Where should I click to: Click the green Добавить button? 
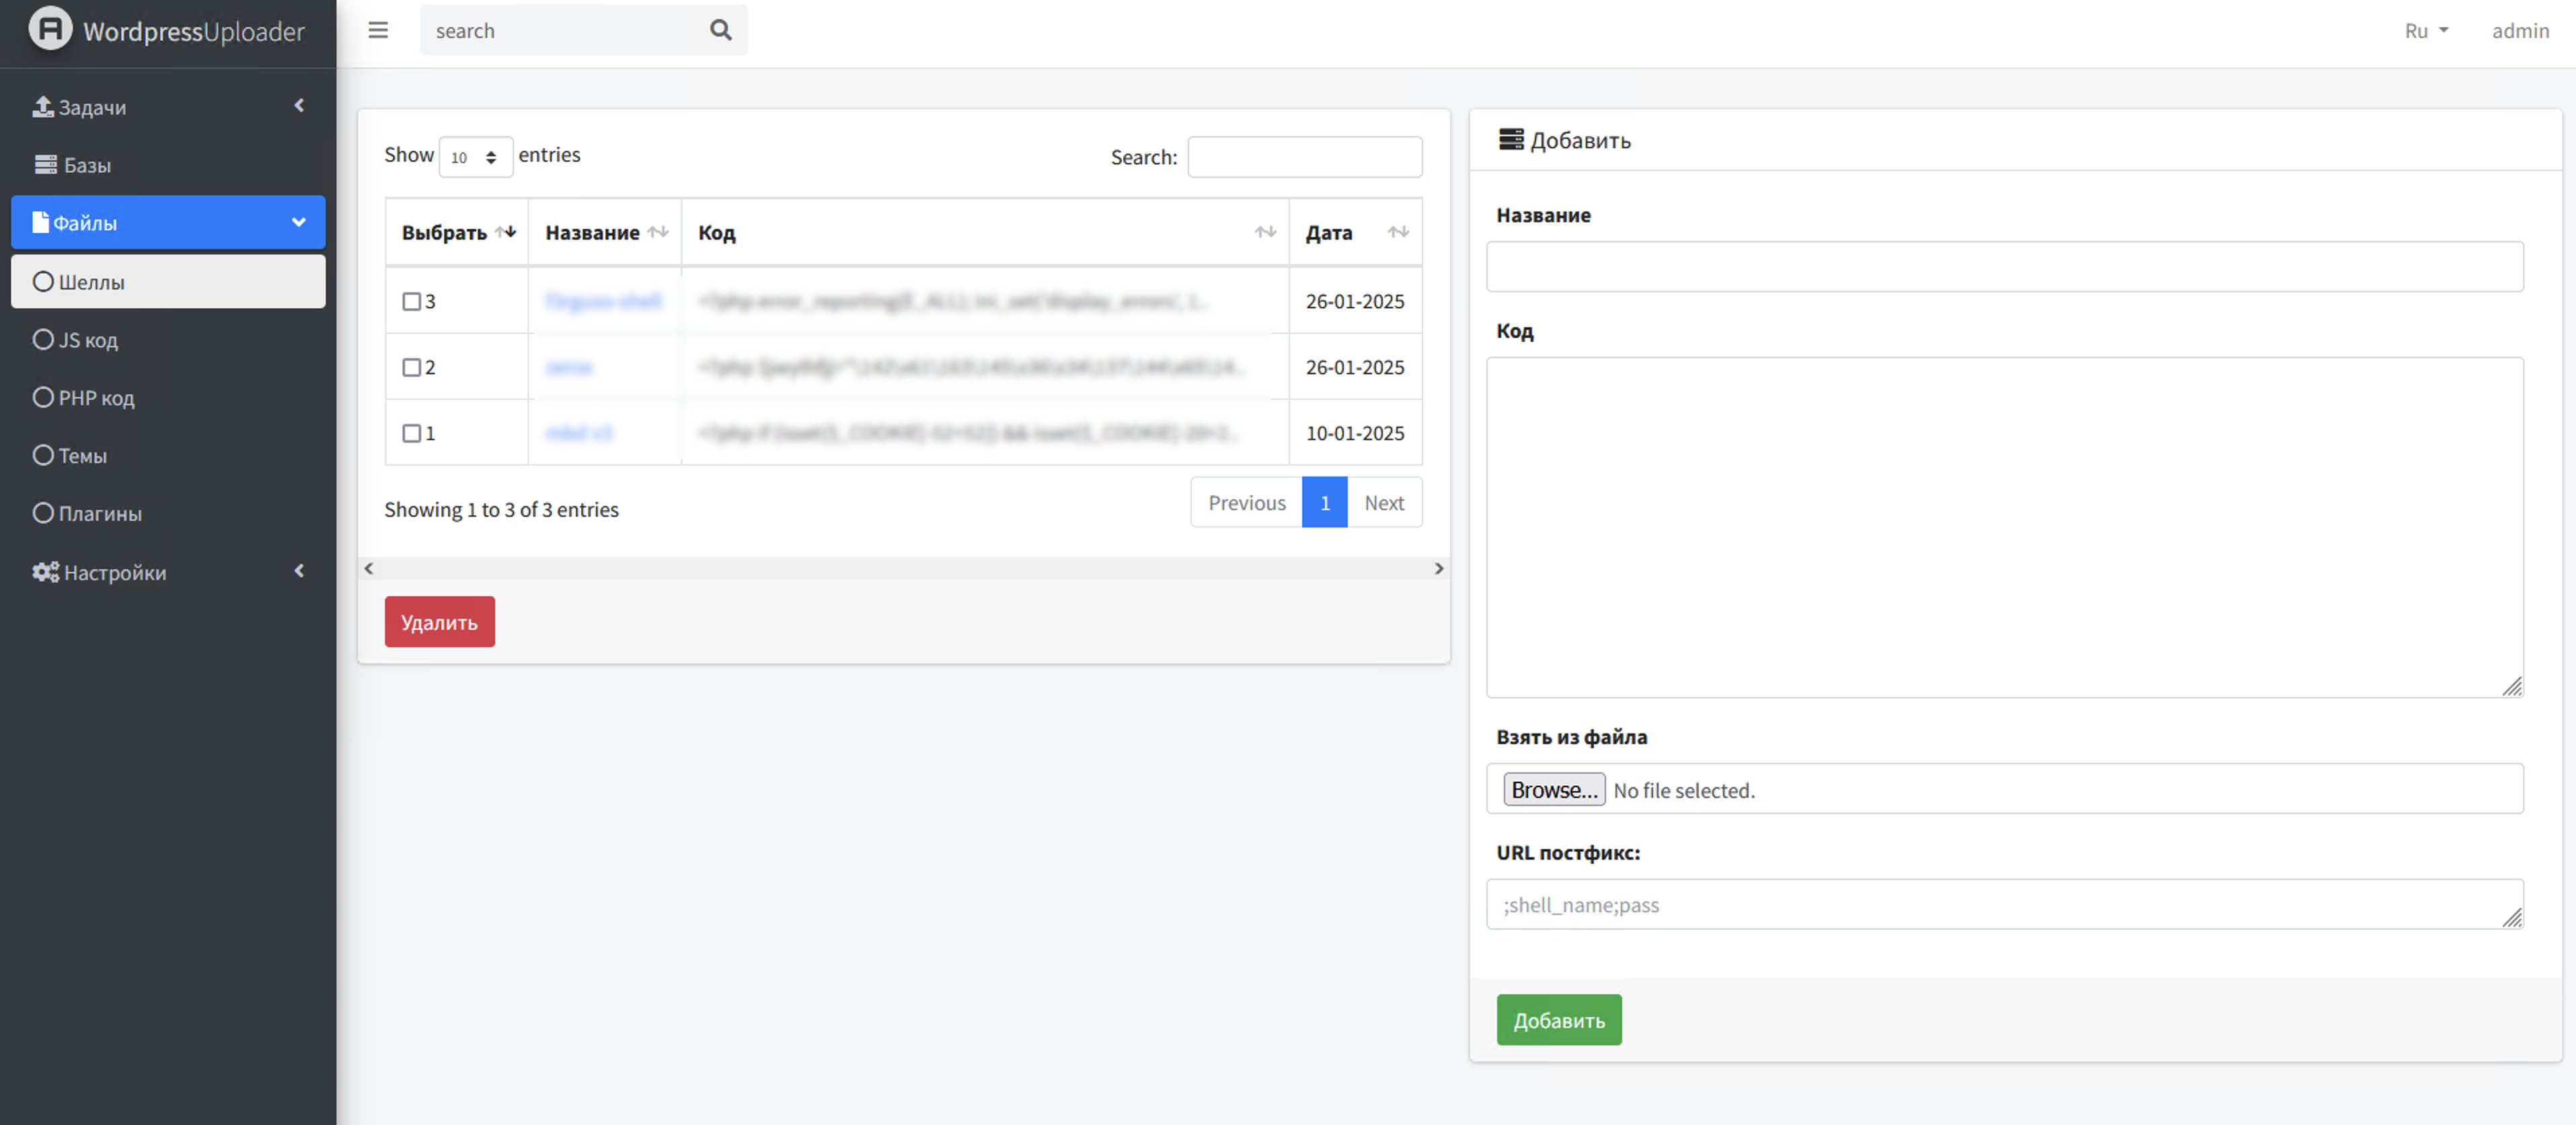click(1558, 1020)
